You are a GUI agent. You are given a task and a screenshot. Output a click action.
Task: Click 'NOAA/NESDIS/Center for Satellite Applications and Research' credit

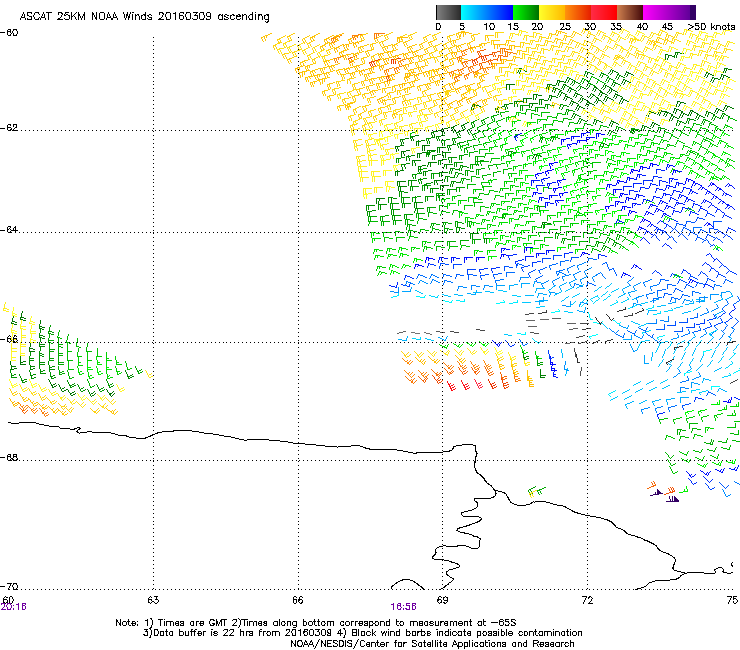[432, 644]
